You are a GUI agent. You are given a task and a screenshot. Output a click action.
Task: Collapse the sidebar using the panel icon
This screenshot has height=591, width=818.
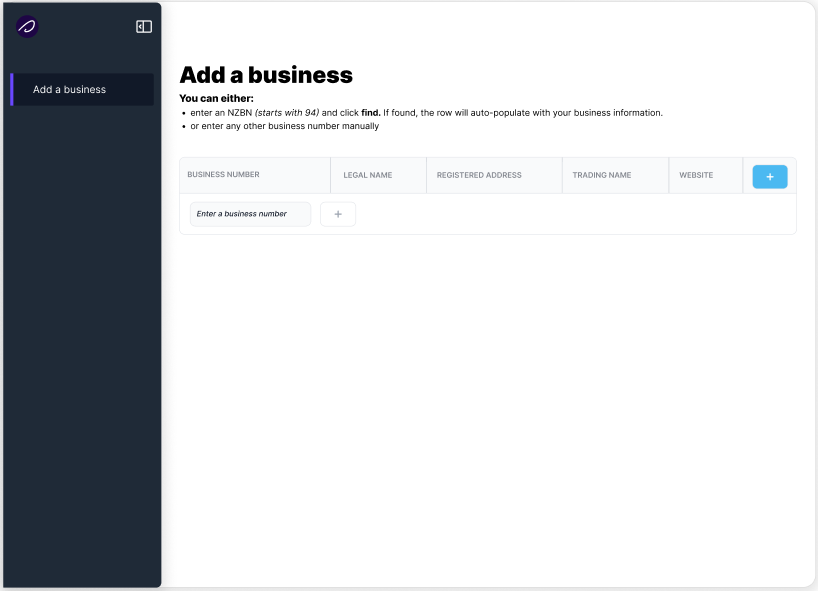[x=144, y=27]
